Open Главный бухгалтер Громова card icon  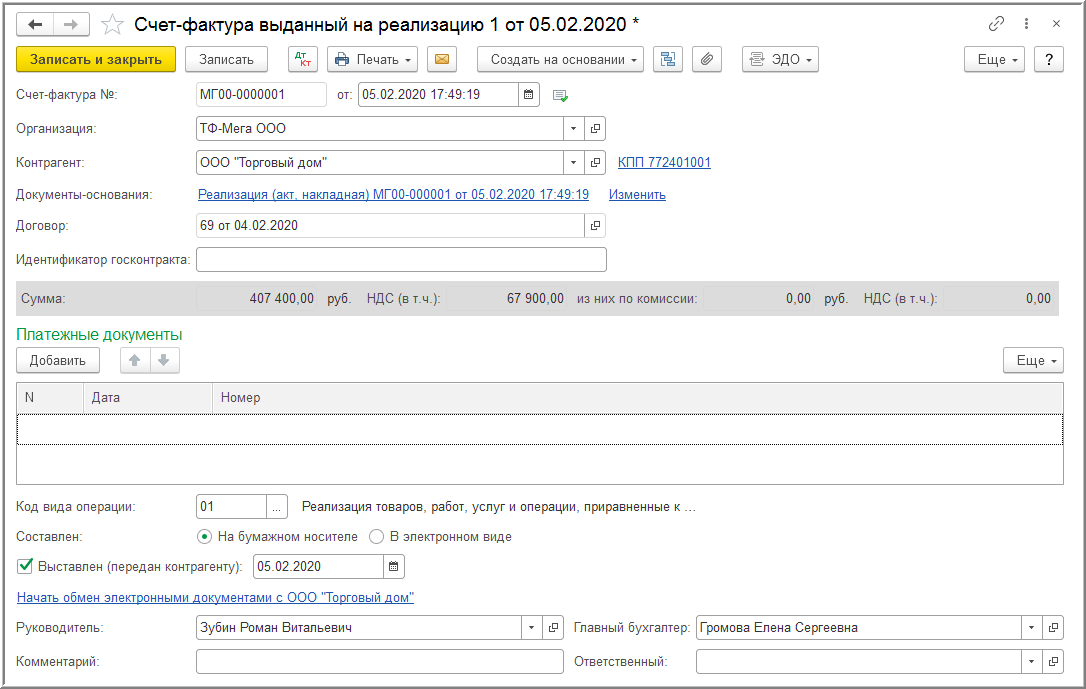1053,627
